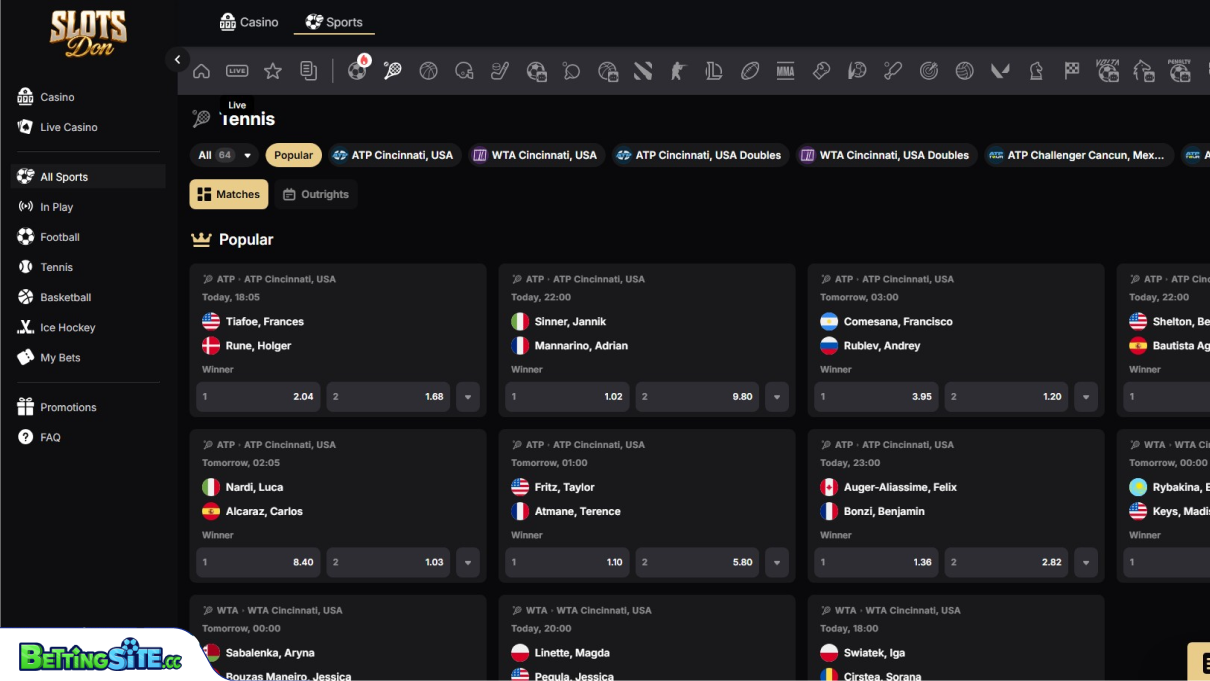Click the Home icon in the sports toolbar
1210x681 pixels.
[201, 71]
